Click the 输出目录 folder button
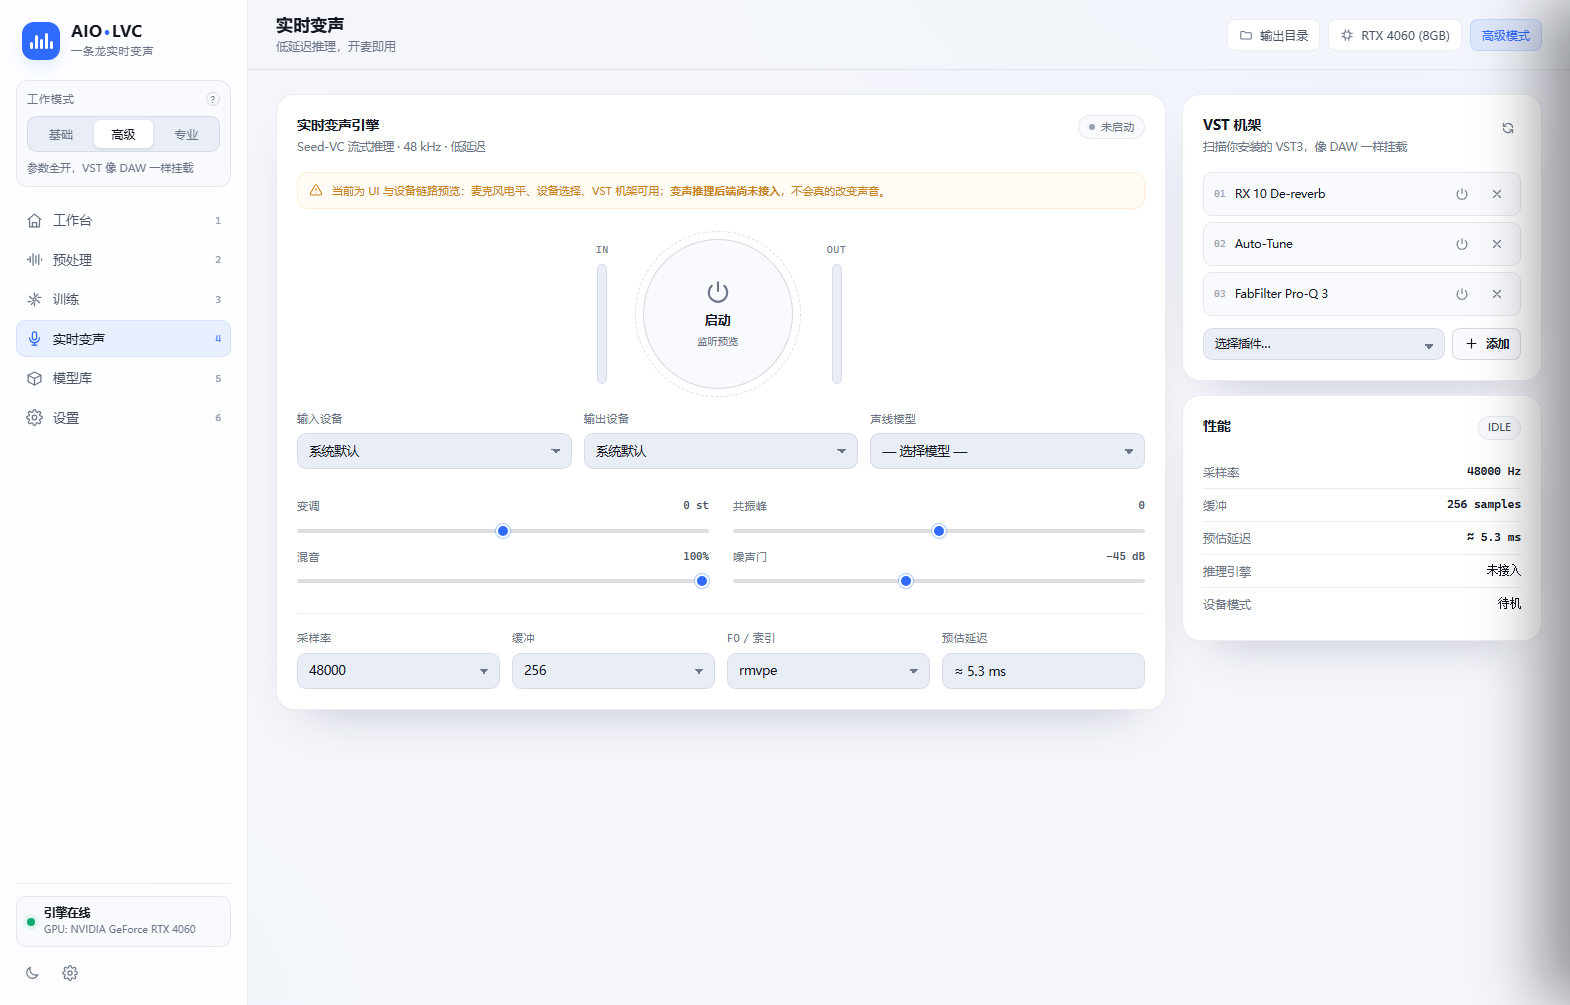This screenshot has height=1005, width=1570. [x=1273, y=35]
